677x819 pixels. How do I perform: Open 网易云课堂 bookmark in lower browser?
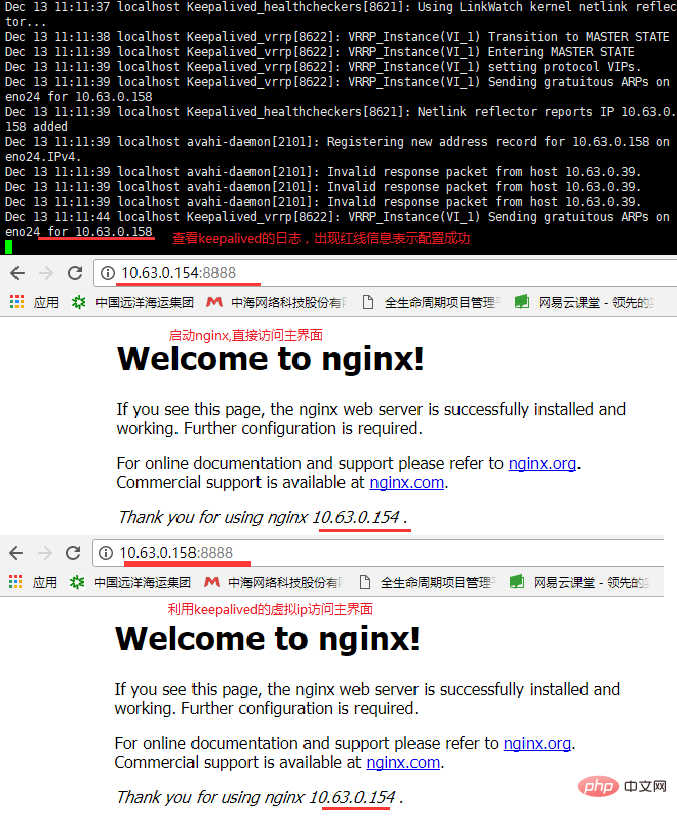click(591, 582)
